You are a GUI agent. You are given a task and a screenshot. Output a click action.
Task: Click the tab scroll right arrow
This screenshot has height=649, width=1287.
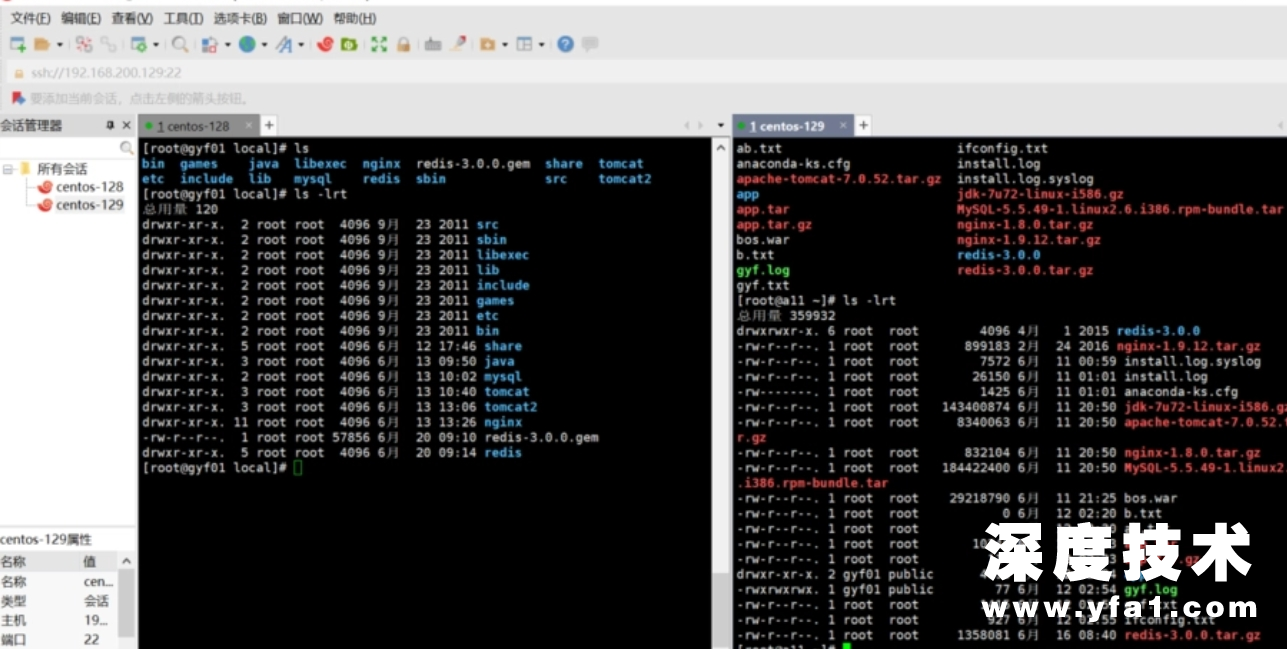[x=701, y=126]
